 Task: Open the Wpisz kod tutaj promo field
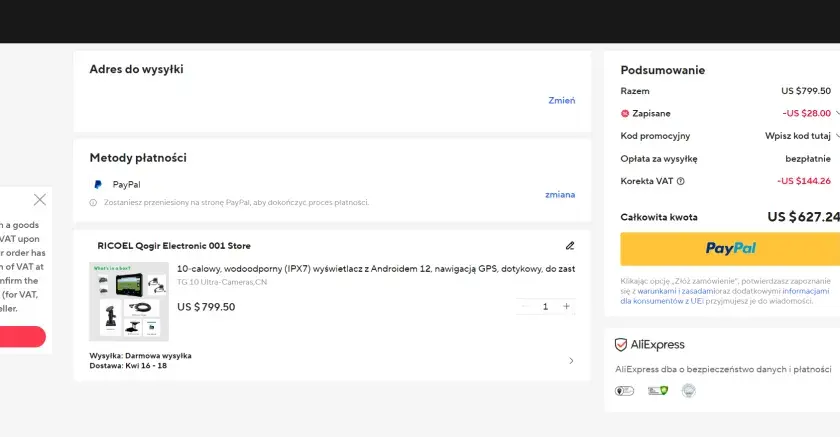[798, 136]
